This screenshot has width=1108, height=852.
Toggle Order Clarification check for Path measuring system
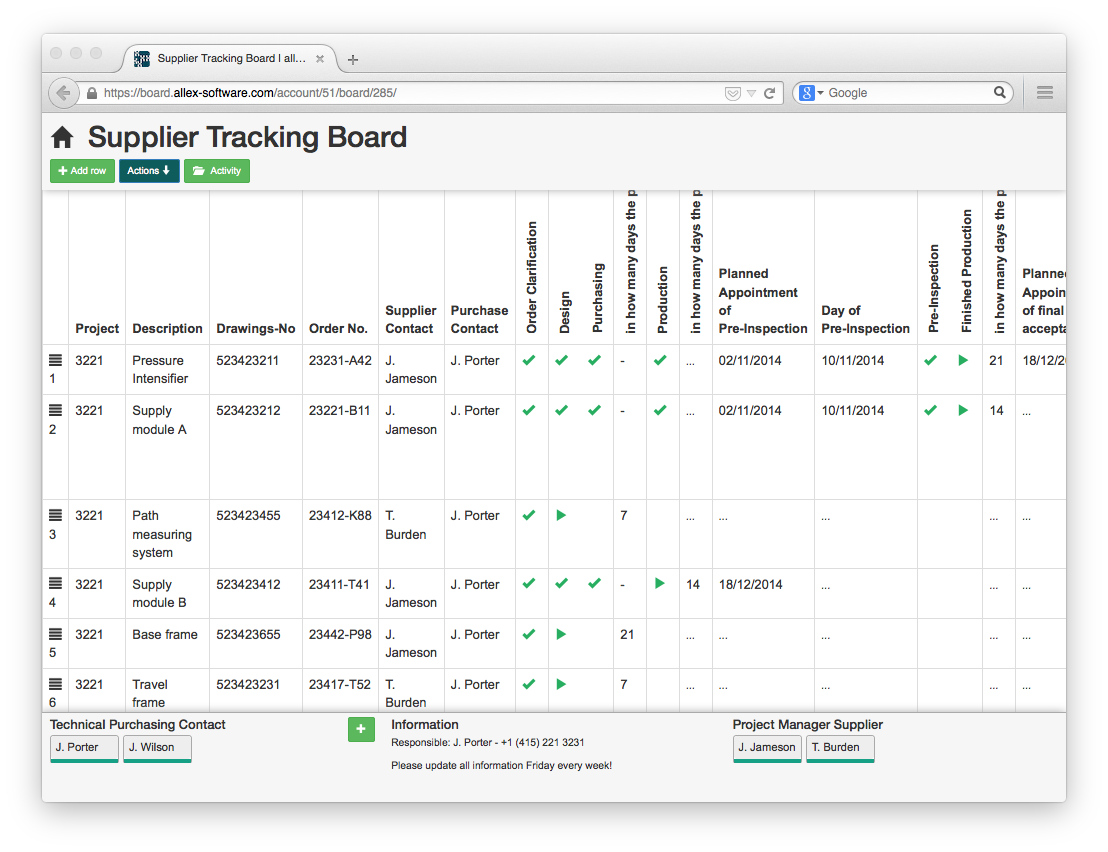coord(529,516)
